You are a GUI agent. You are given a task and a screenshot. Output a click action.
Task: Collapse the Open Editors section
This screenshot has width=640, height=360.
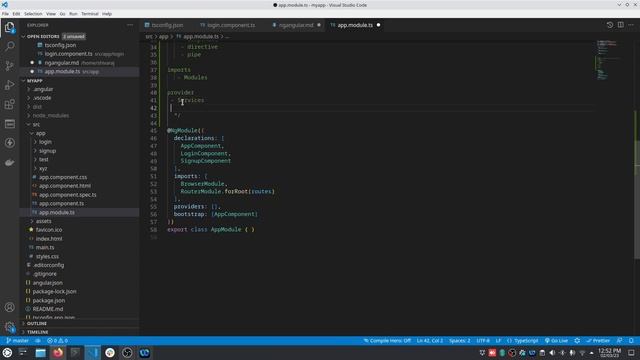click(80, 36)
